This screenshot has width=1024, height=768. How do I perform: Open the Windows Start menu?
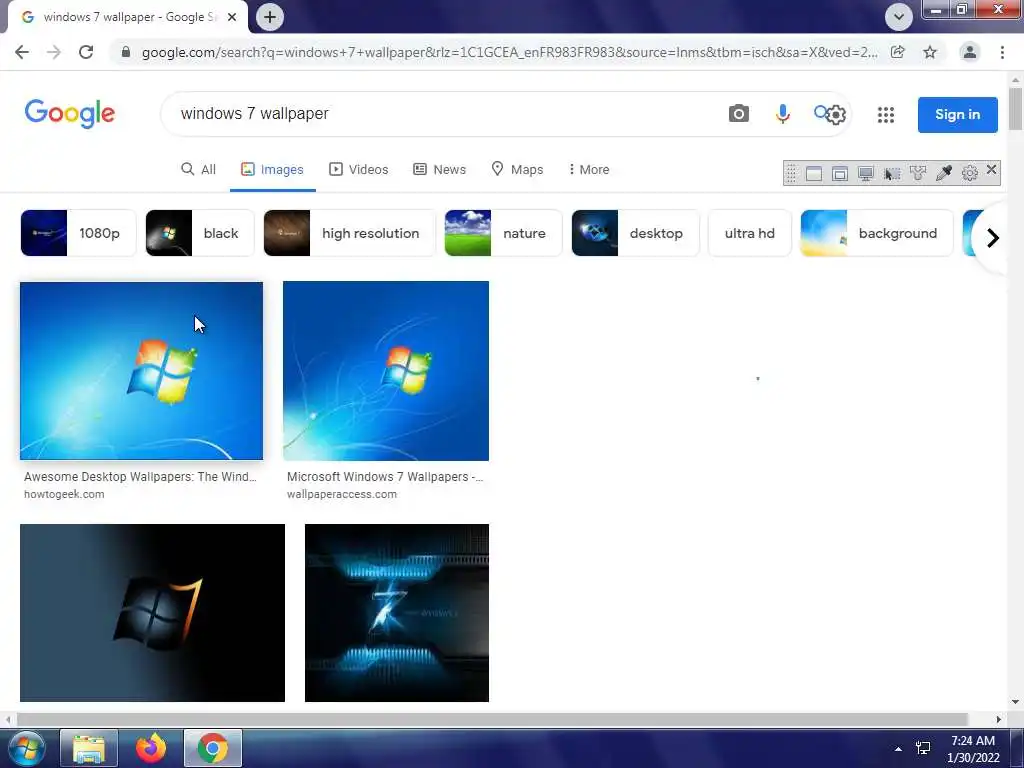[27, 748]
